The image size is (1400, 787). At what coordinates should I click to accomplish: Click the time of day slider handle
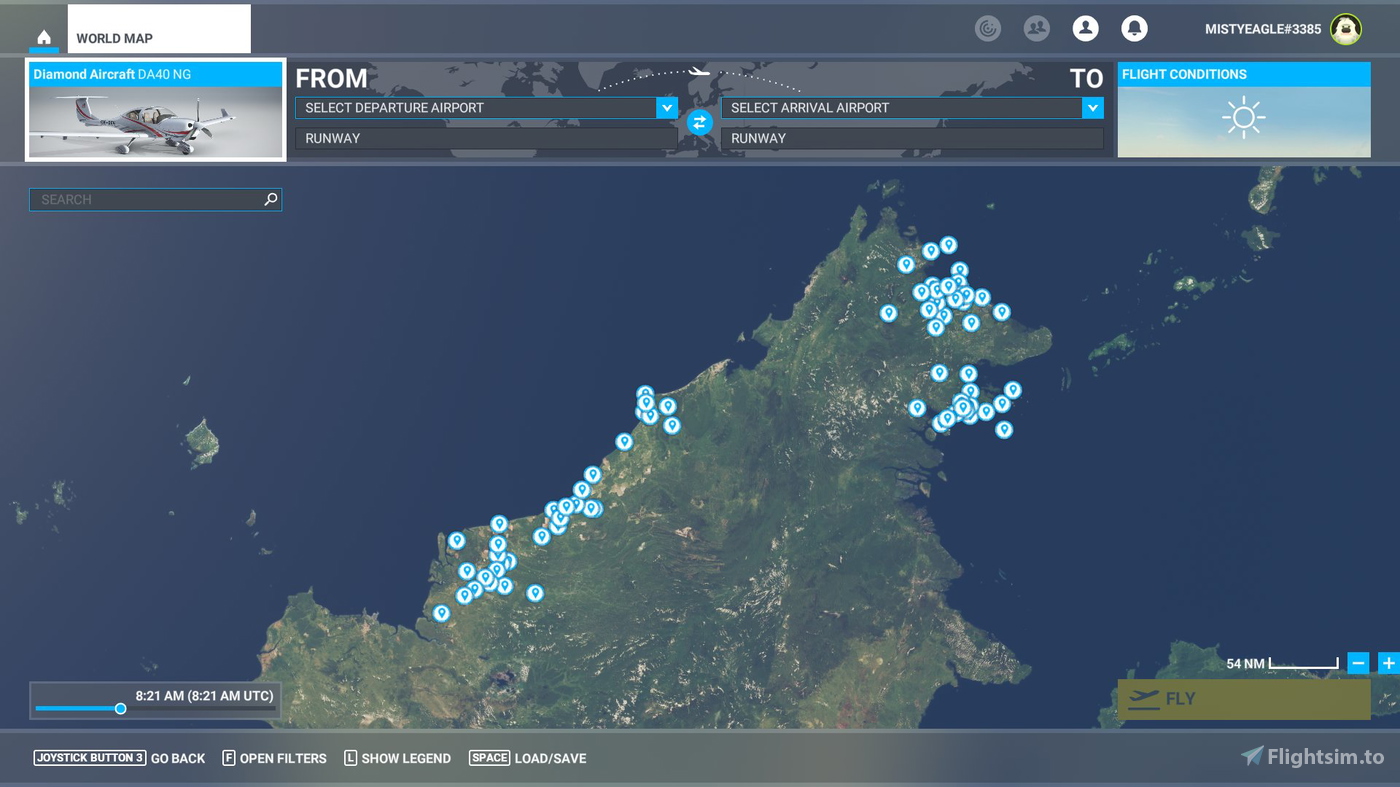(121, 708)
